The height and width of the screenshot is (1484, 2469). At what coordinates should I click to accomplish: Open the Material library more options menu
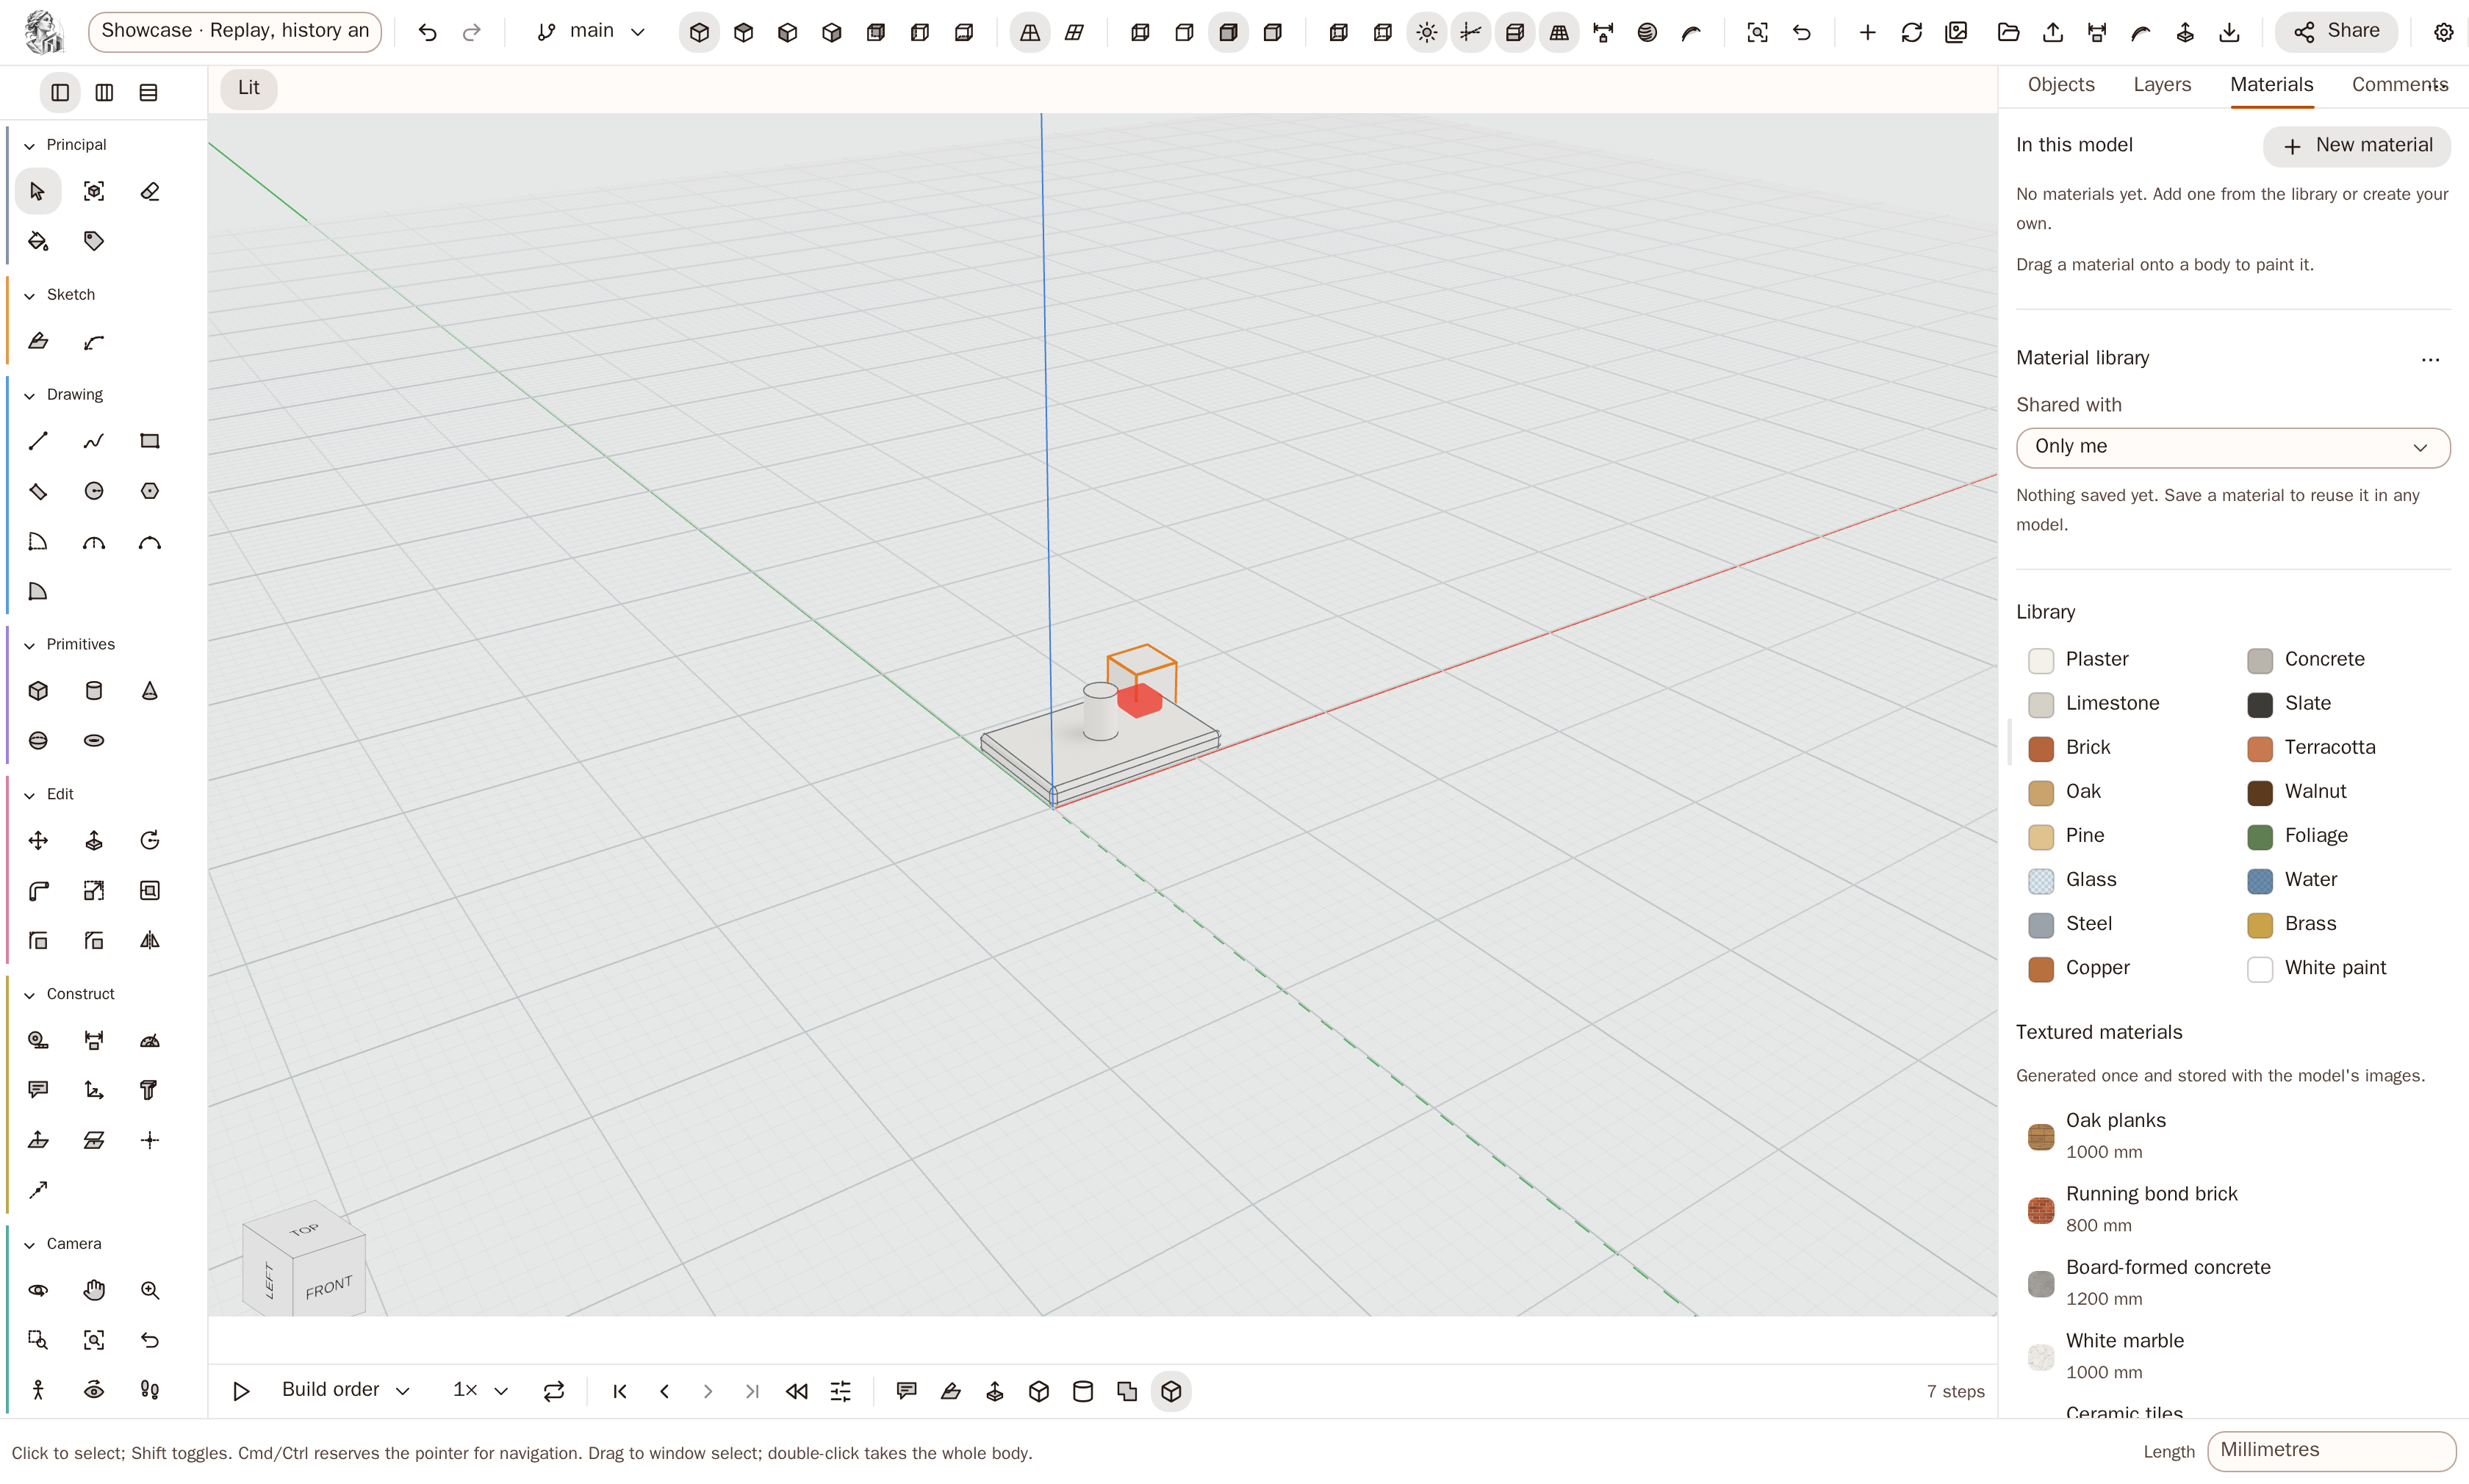[2430, 359]
